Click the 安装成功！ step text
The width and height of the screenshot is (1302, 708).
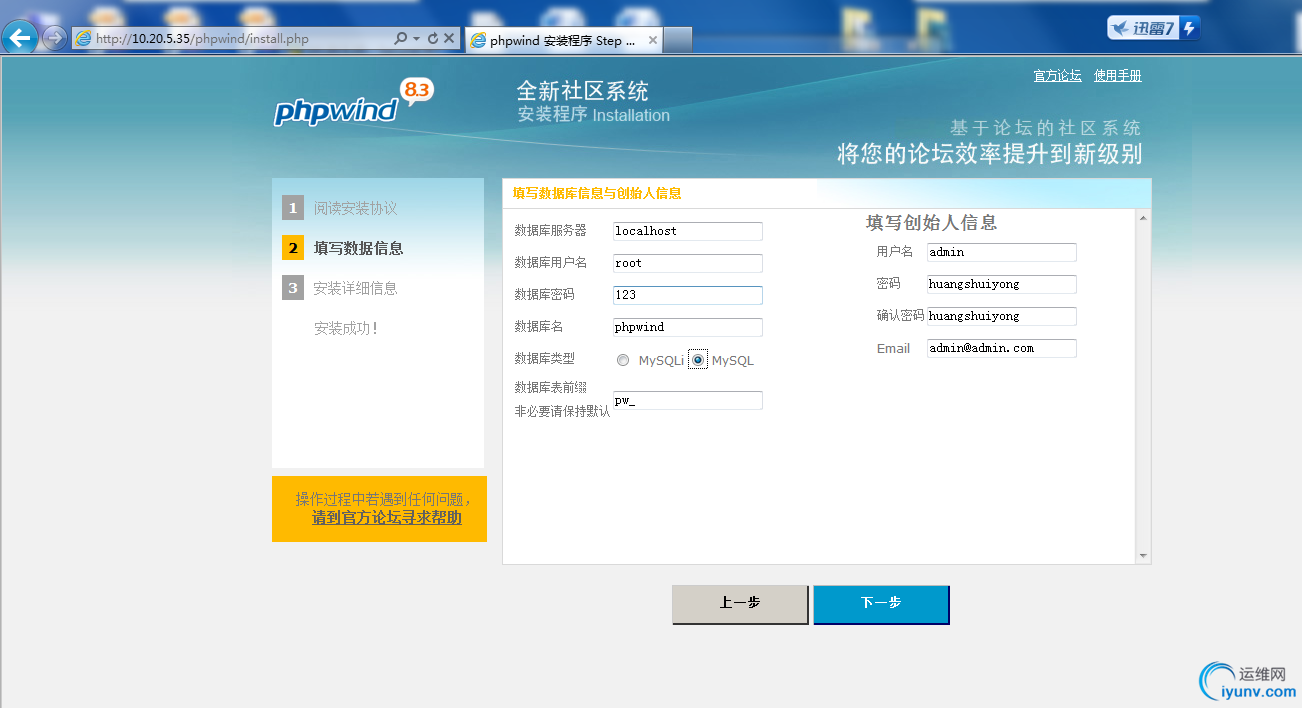point(346,328)
